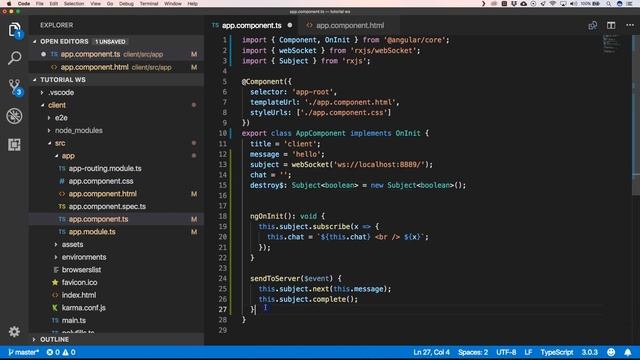Click the master branch indicator
Screen dimensions: 640x360
[x=23, y=352]
